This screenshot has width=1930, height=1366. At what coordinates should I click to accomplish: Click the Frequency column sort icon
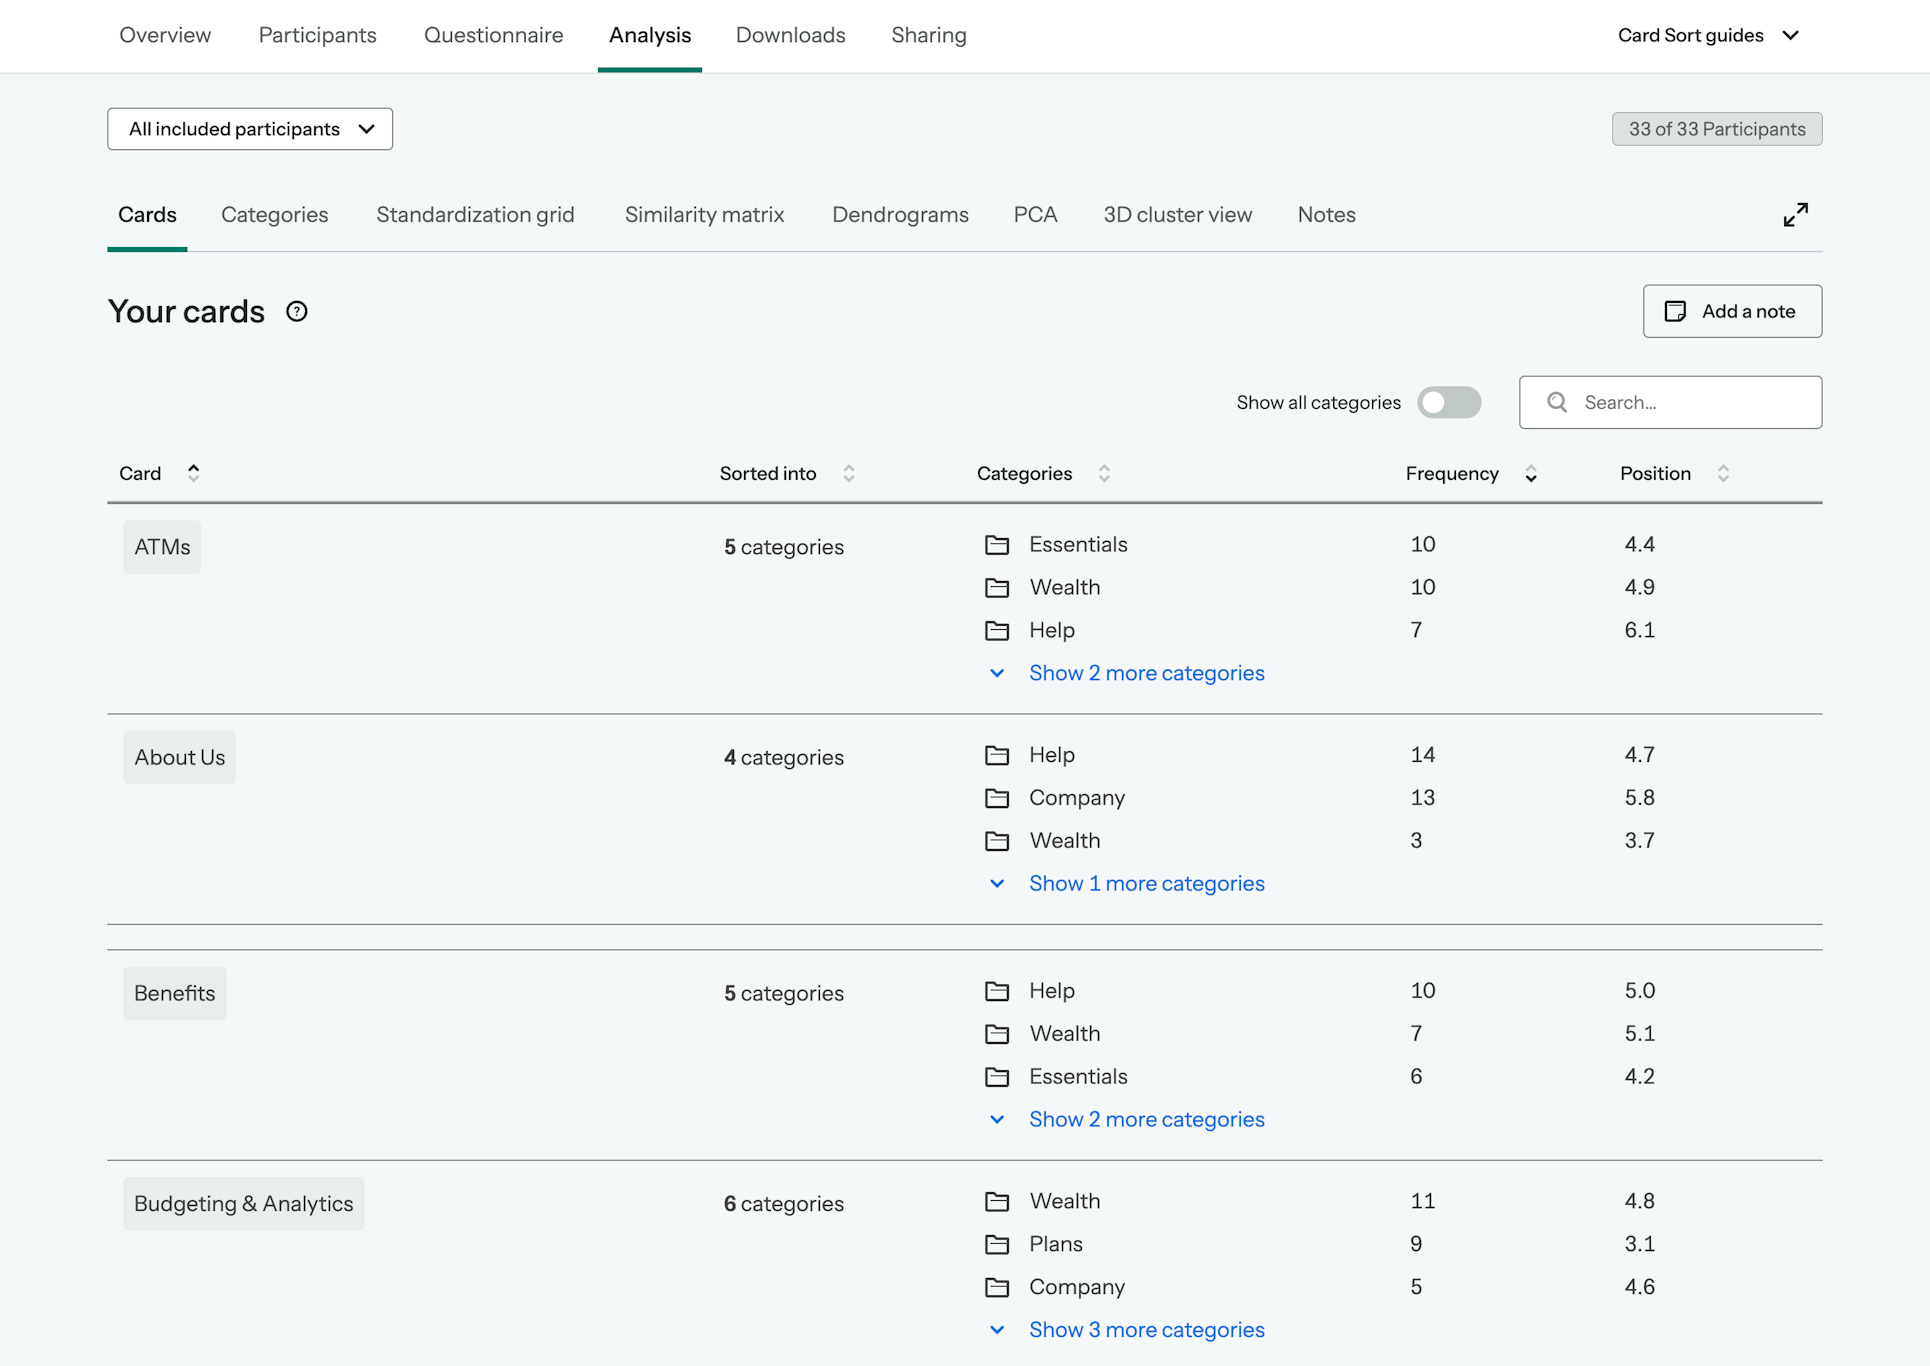pos(1530,473)
